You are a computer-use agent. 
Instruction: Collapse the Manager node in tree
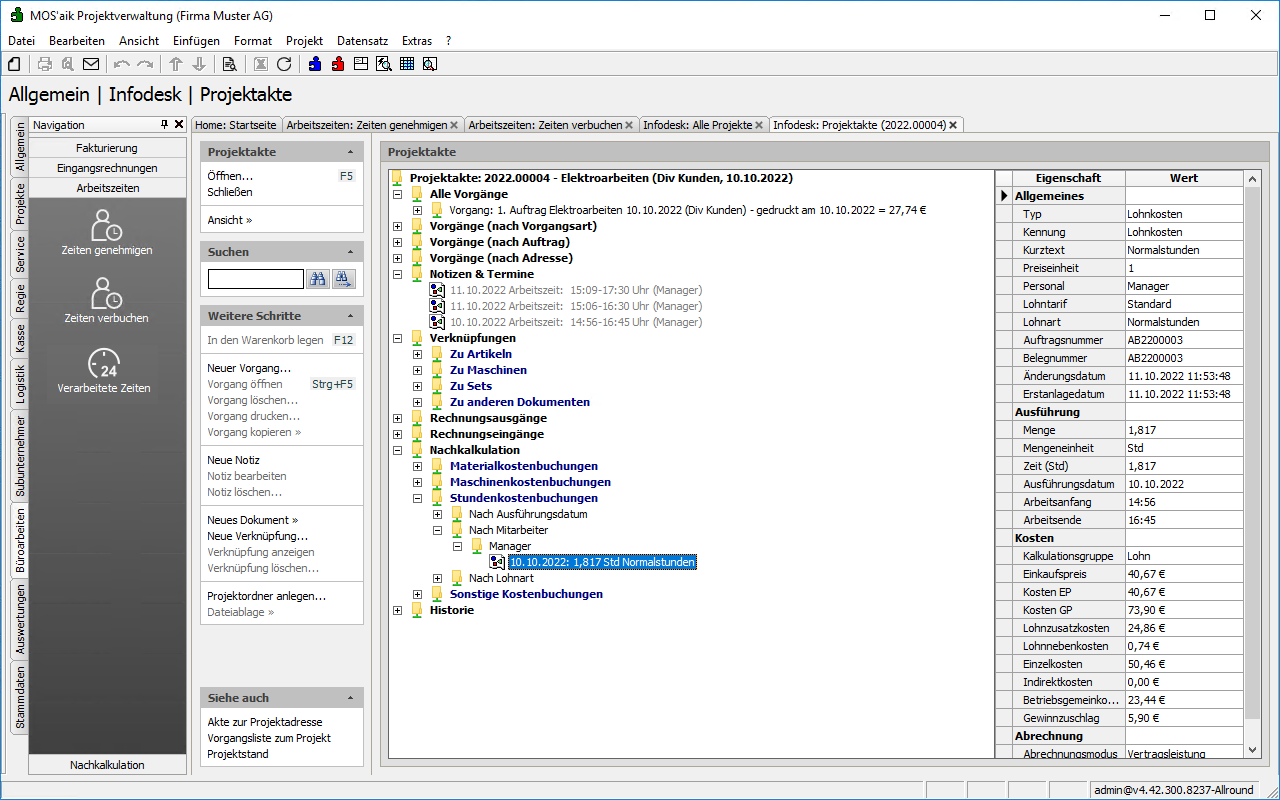coord(457,546)
